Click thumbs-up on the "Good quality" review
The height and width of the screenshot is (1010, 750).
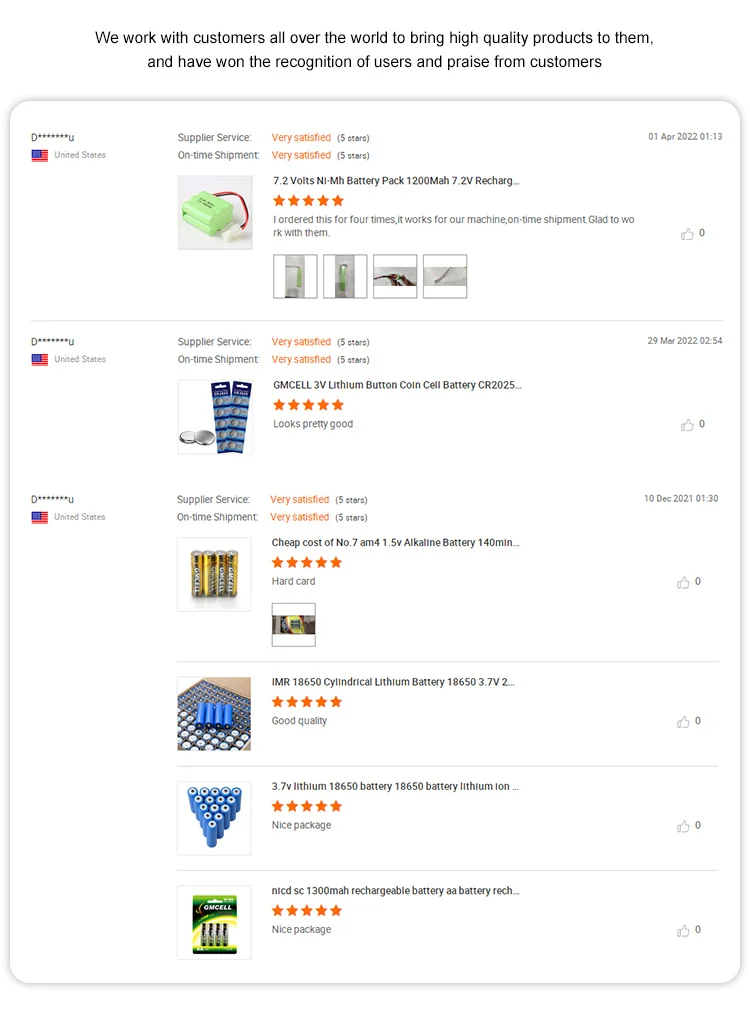coord(683,722)
